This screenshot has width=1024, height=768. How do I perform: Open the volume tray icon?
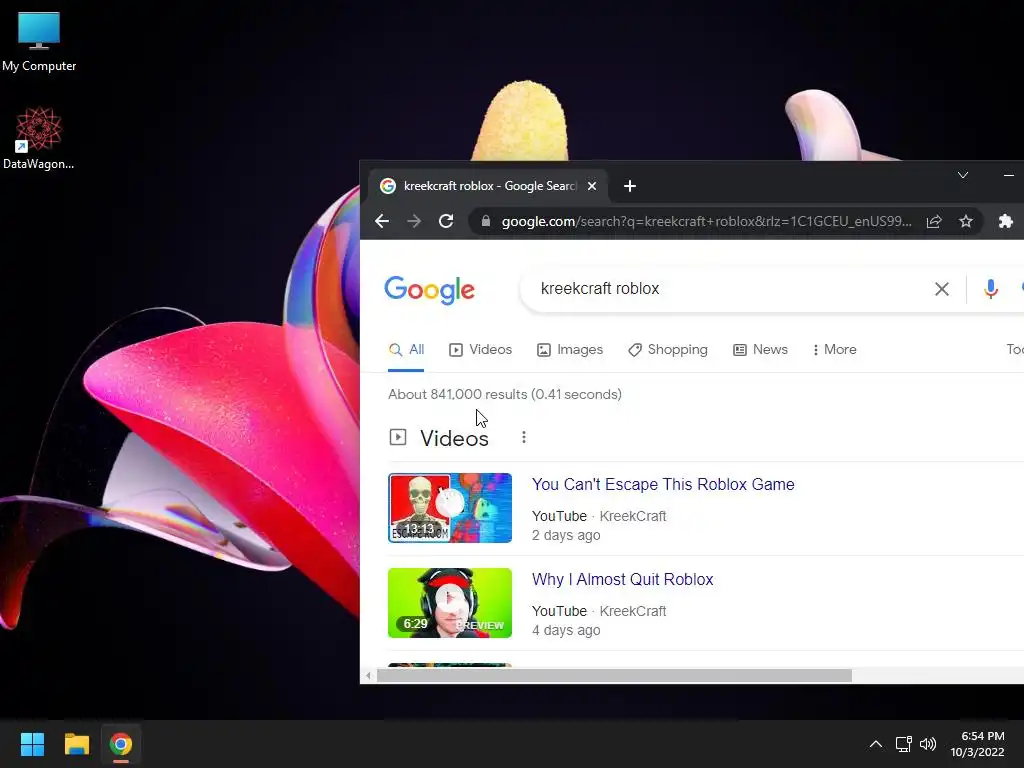click(x=928, y=744)
